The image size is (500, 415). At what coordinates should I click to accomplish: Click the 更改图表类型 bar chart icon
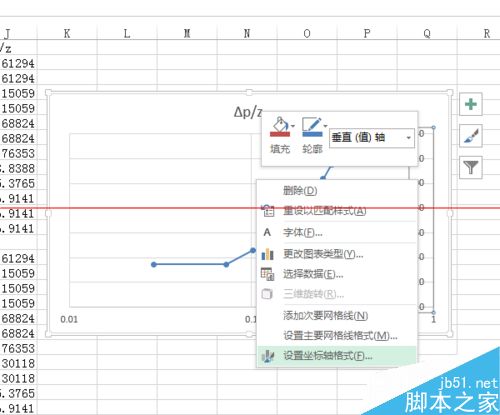click(267, 254)
